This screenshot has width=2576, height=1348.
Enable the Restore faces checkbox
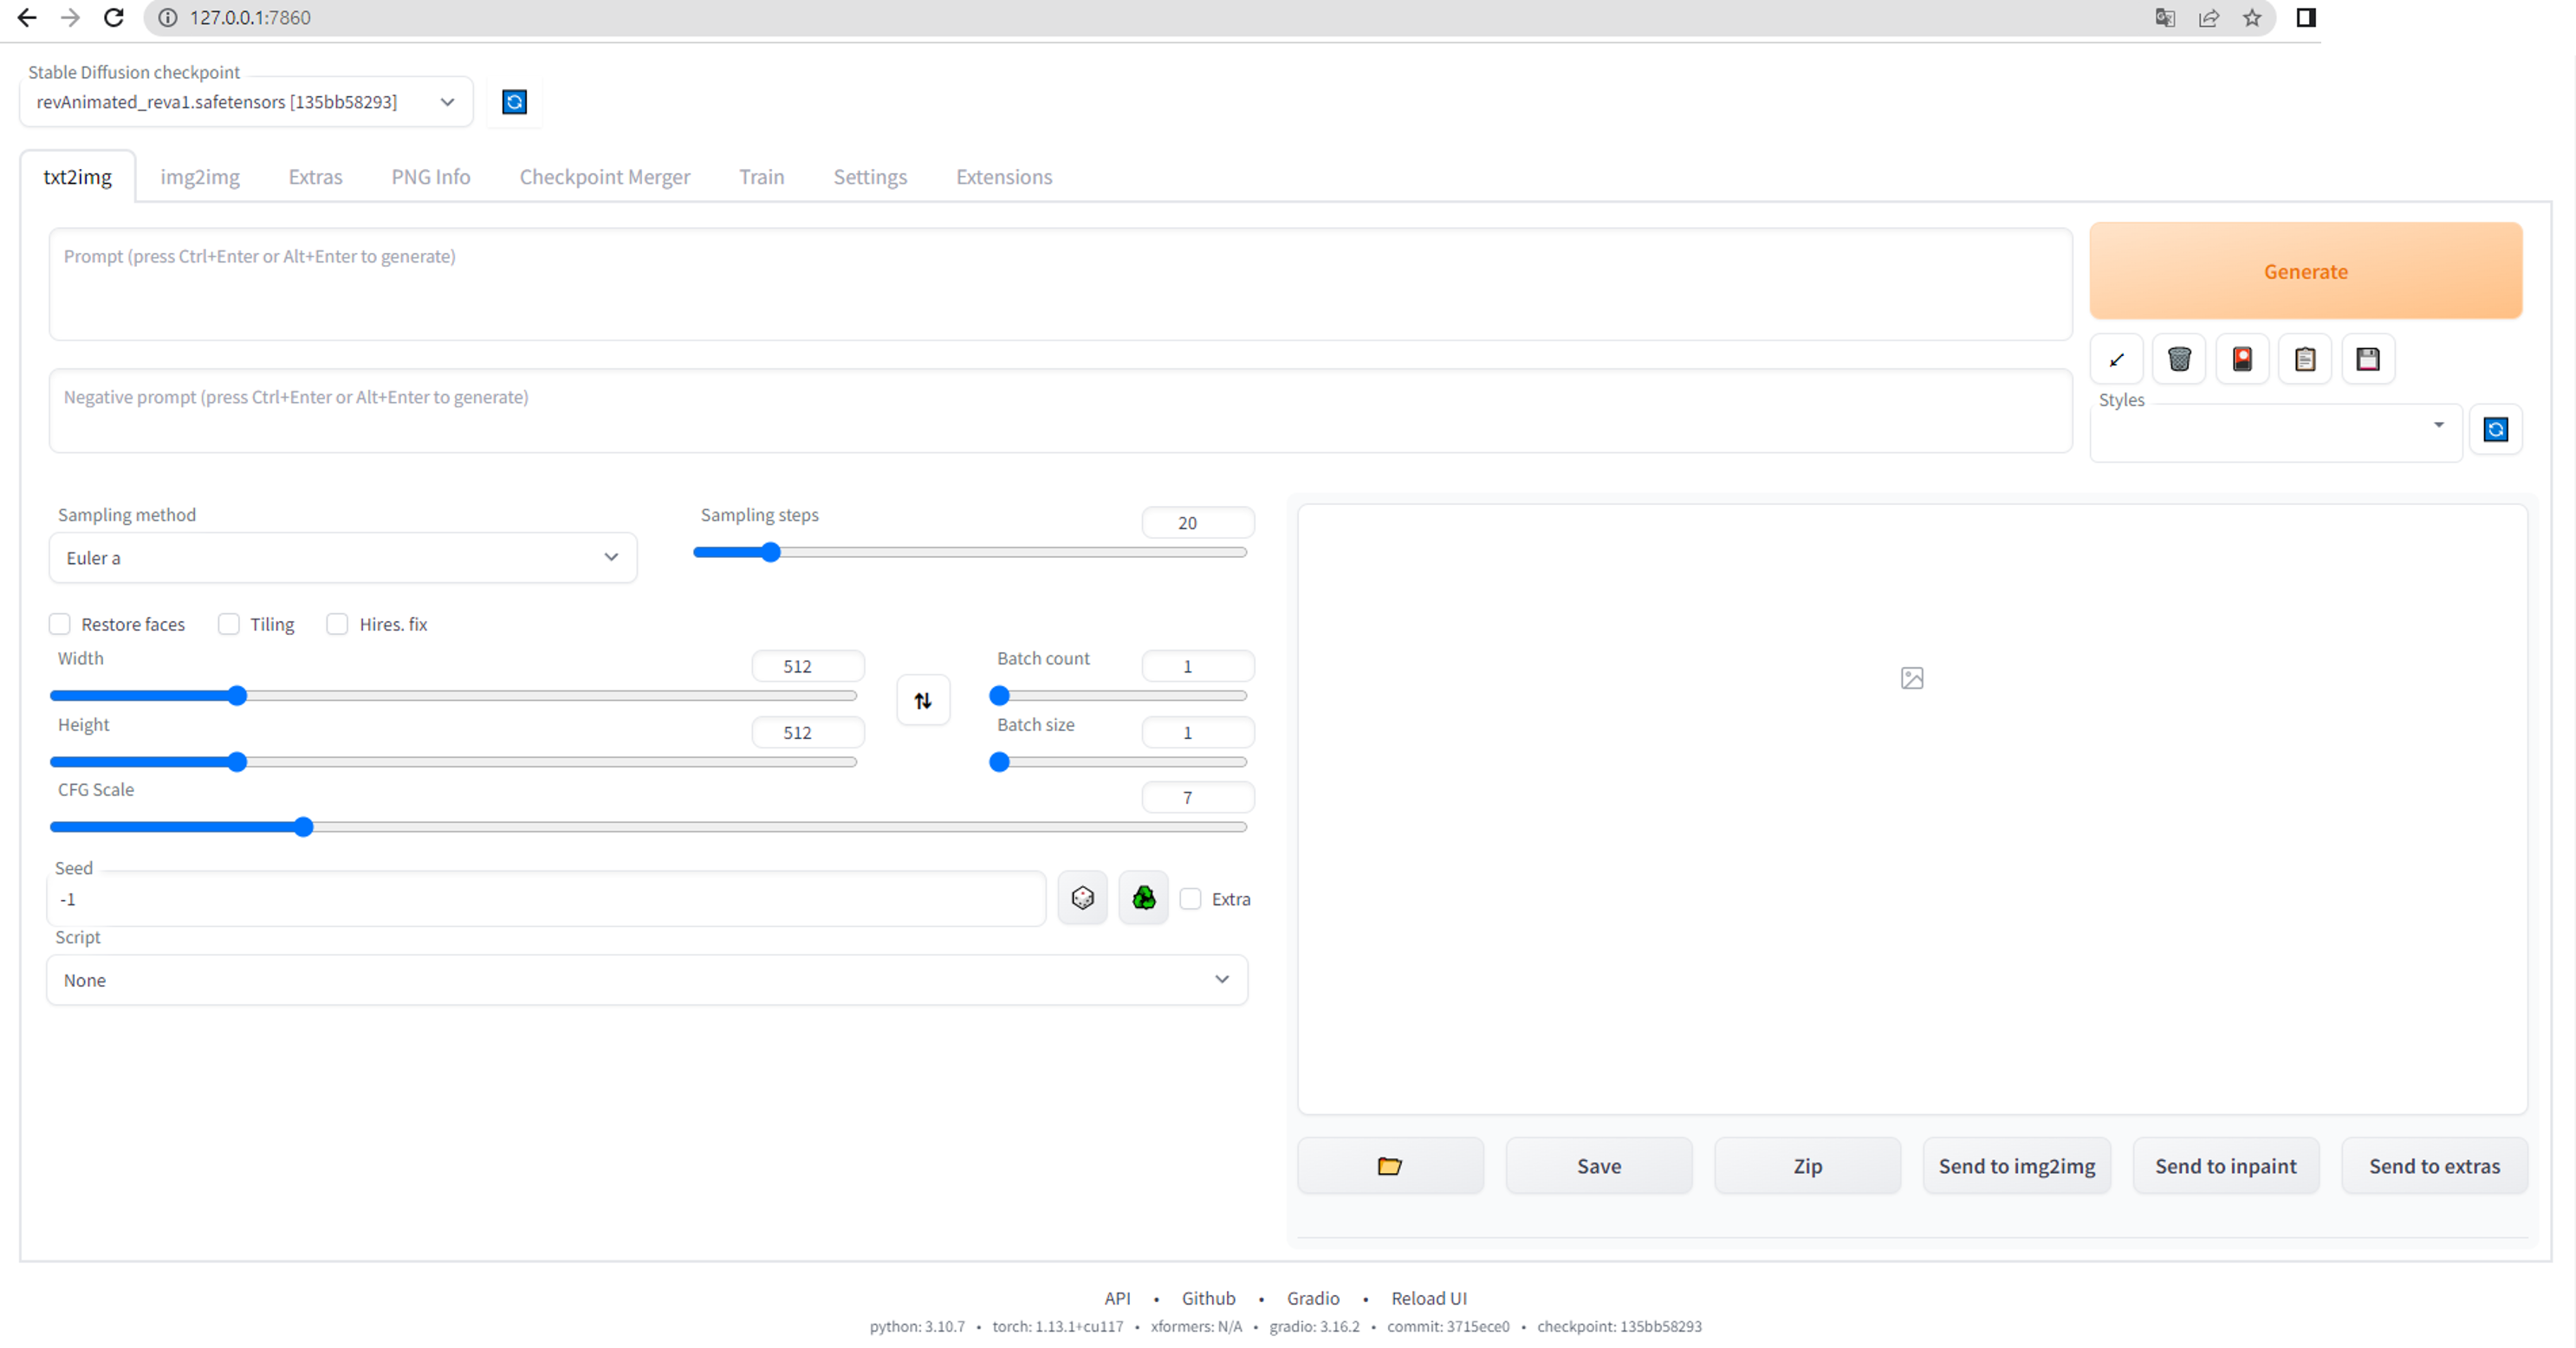tap(60, 624)
